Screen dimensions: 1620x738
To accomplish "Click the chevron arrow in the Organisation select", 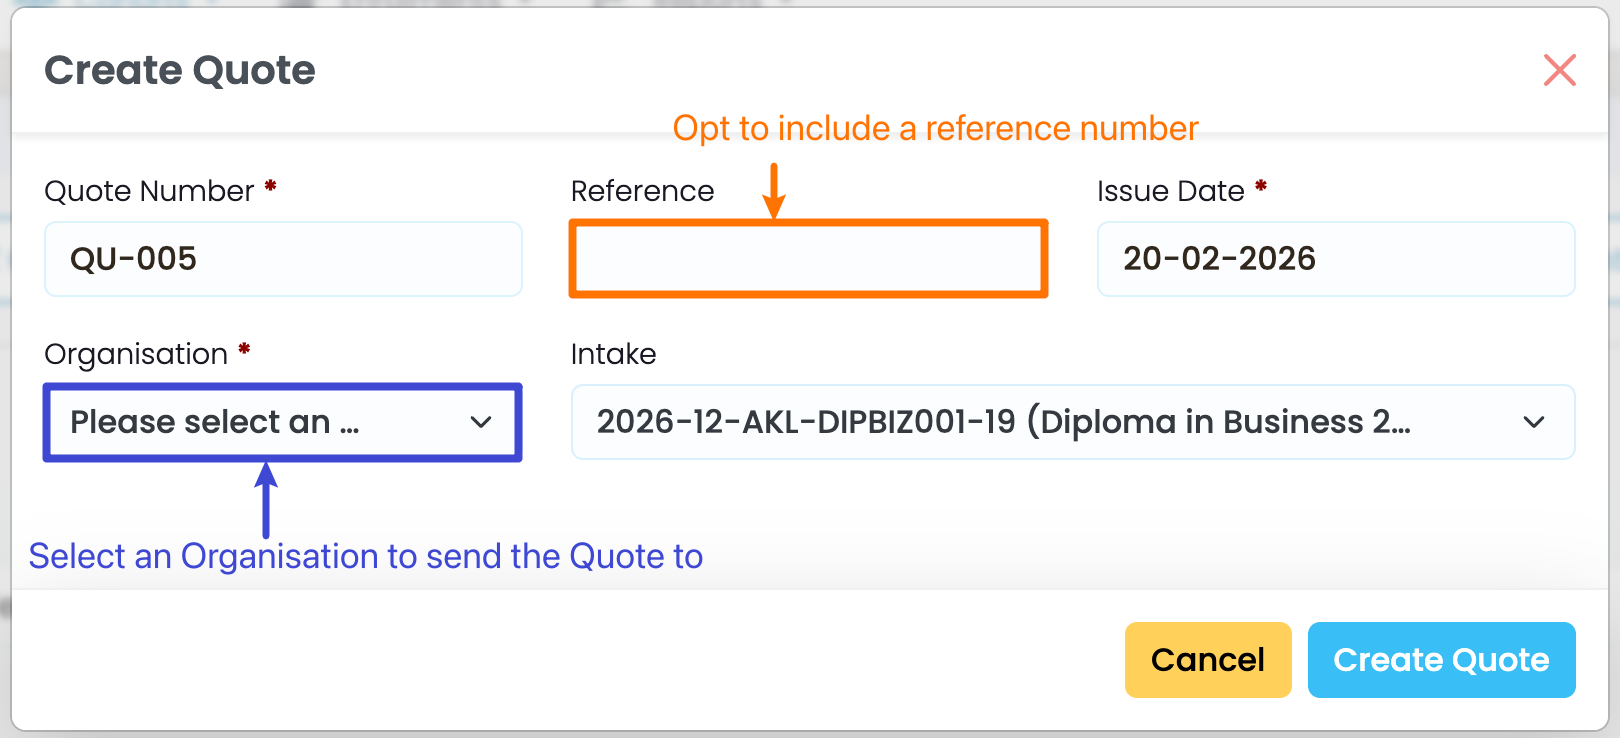I will click(481, 422).
